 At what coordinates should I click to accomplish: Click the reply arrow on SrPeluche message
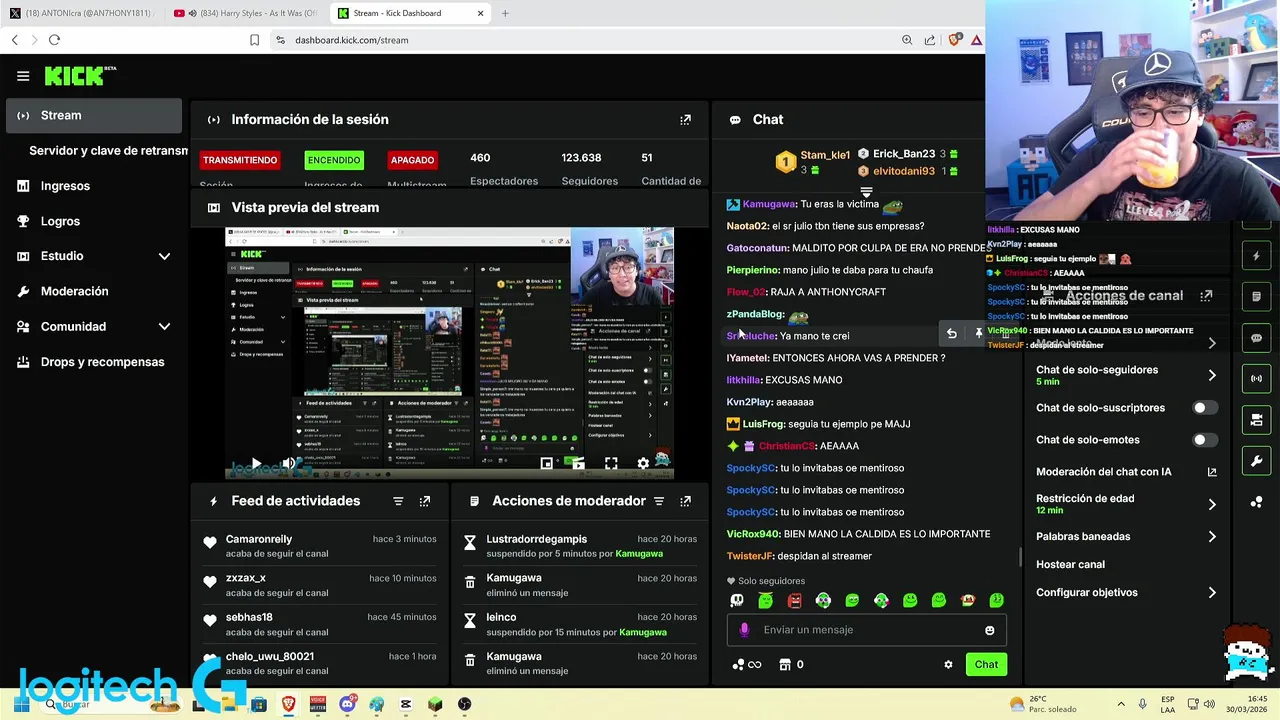tap(952, 334)
